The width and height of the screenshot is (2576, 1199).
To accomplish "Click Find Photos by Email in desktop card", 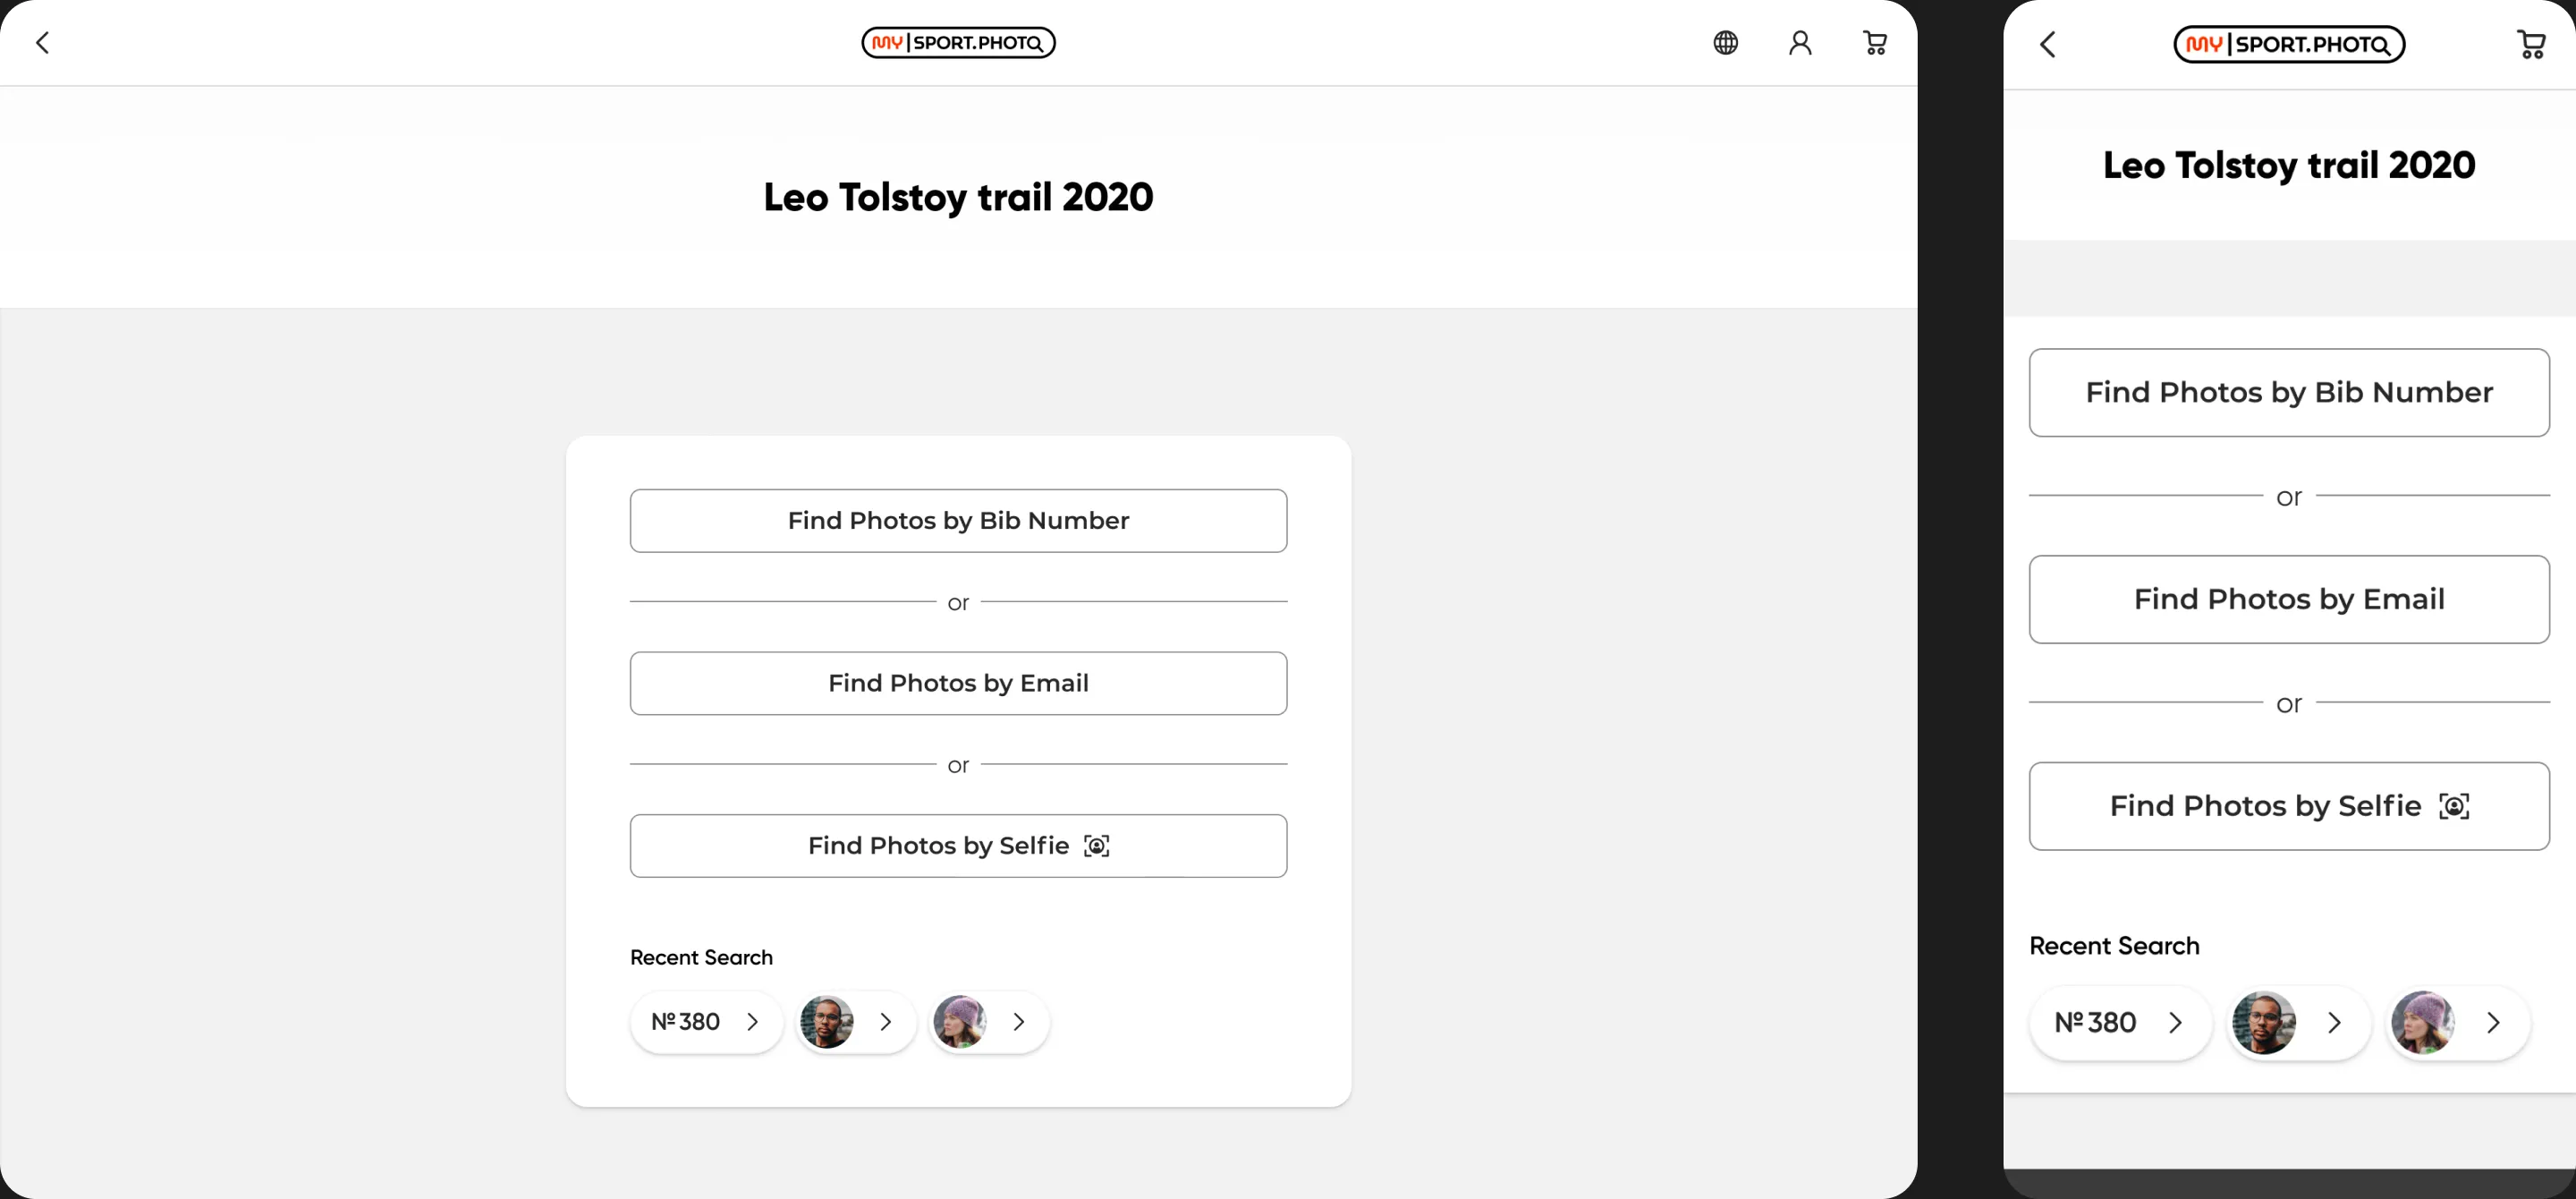I will [958, 683].
